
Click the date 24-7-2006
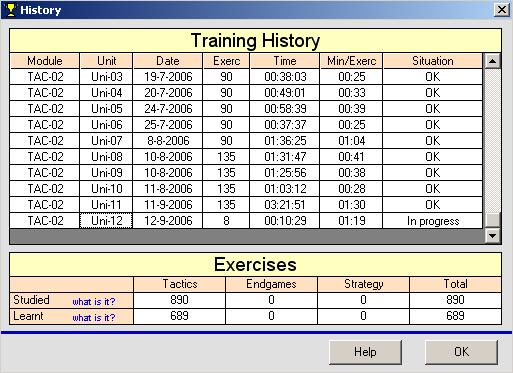coord(168,109)
